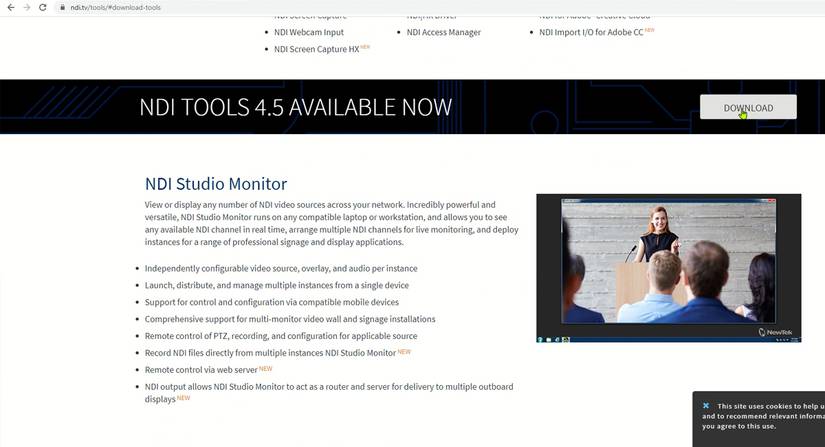This screenshot has height=447, width=825.
Task: Open the NDI Screen Capture HX link
Action: [x=316, y=49]
